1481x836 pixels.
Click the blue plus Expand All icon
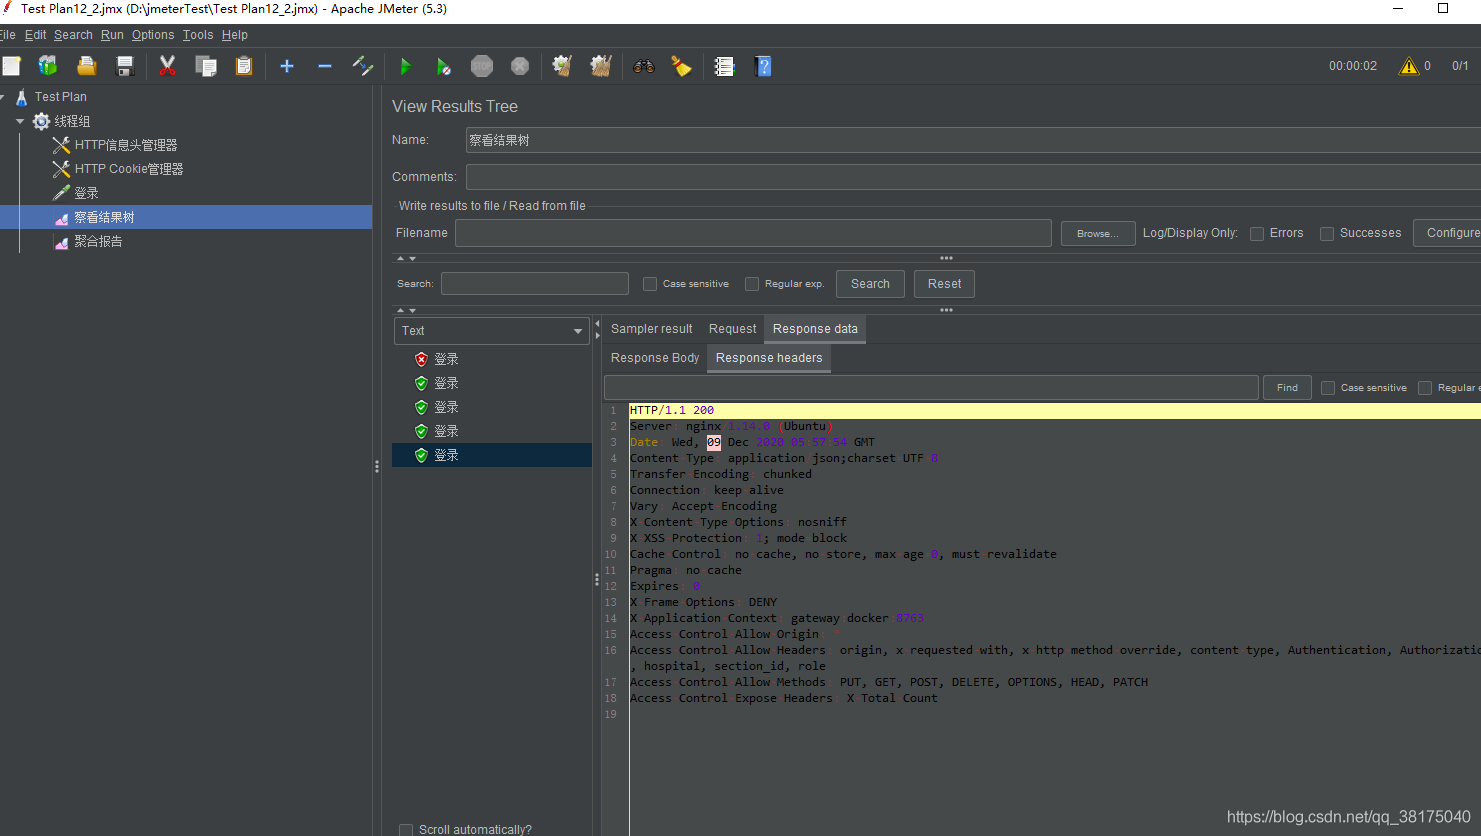click(x=287, y=66)
